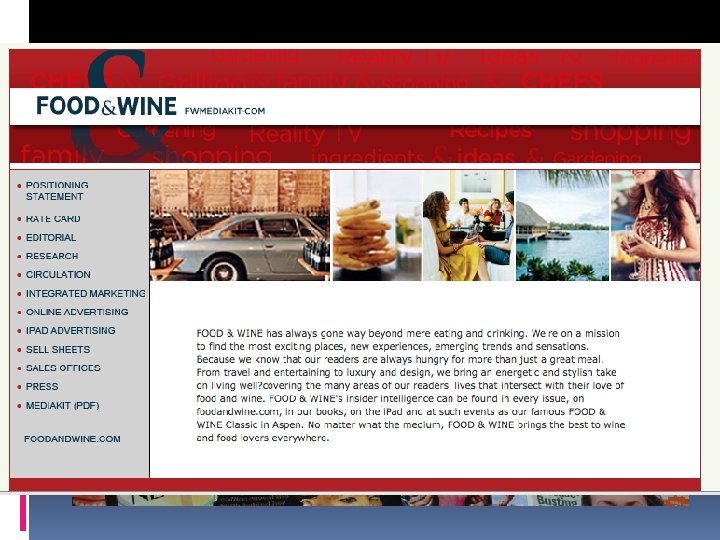Select the tropical lagoon bungalow photo
Viewport: 720px width, 540px height.
point(562,225)
